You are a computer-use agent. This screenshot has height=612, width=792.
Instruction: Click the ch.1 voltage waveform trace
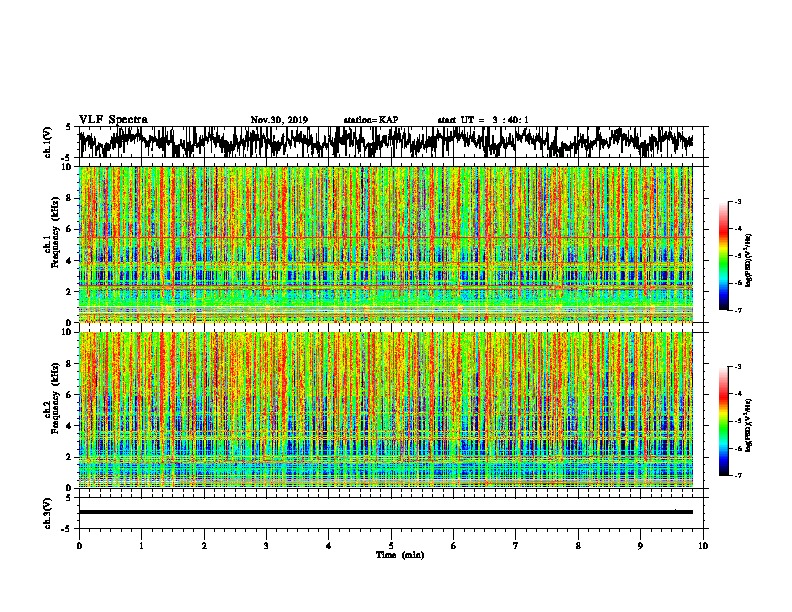385,142
